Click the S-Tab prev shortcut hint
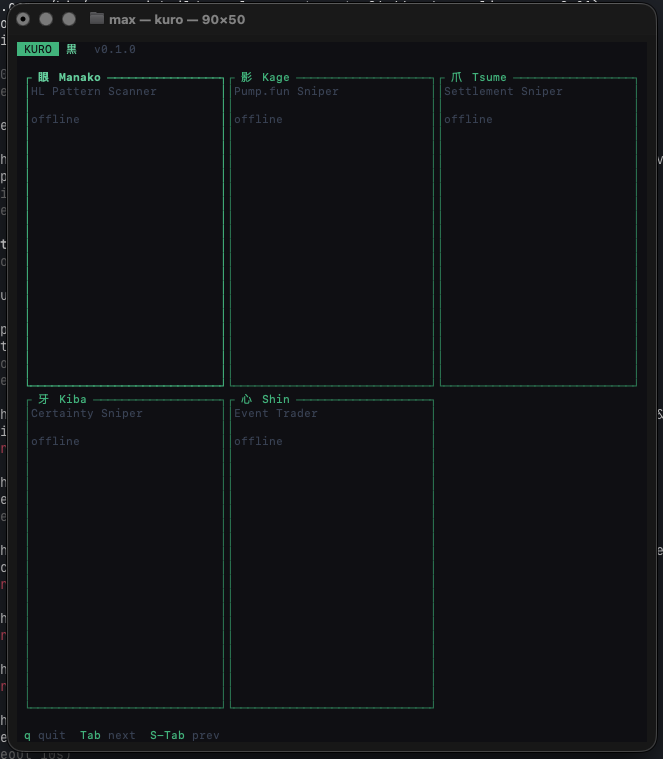 point(184,736)
